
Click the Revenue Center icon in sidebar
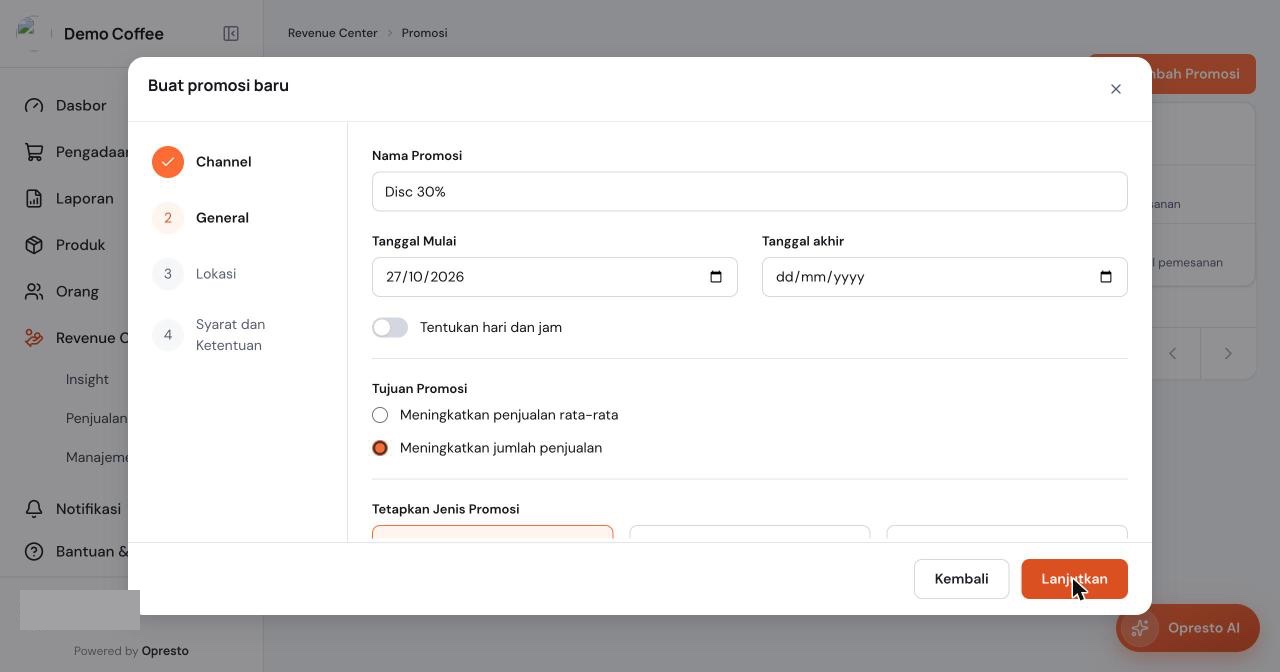(34, 338)
